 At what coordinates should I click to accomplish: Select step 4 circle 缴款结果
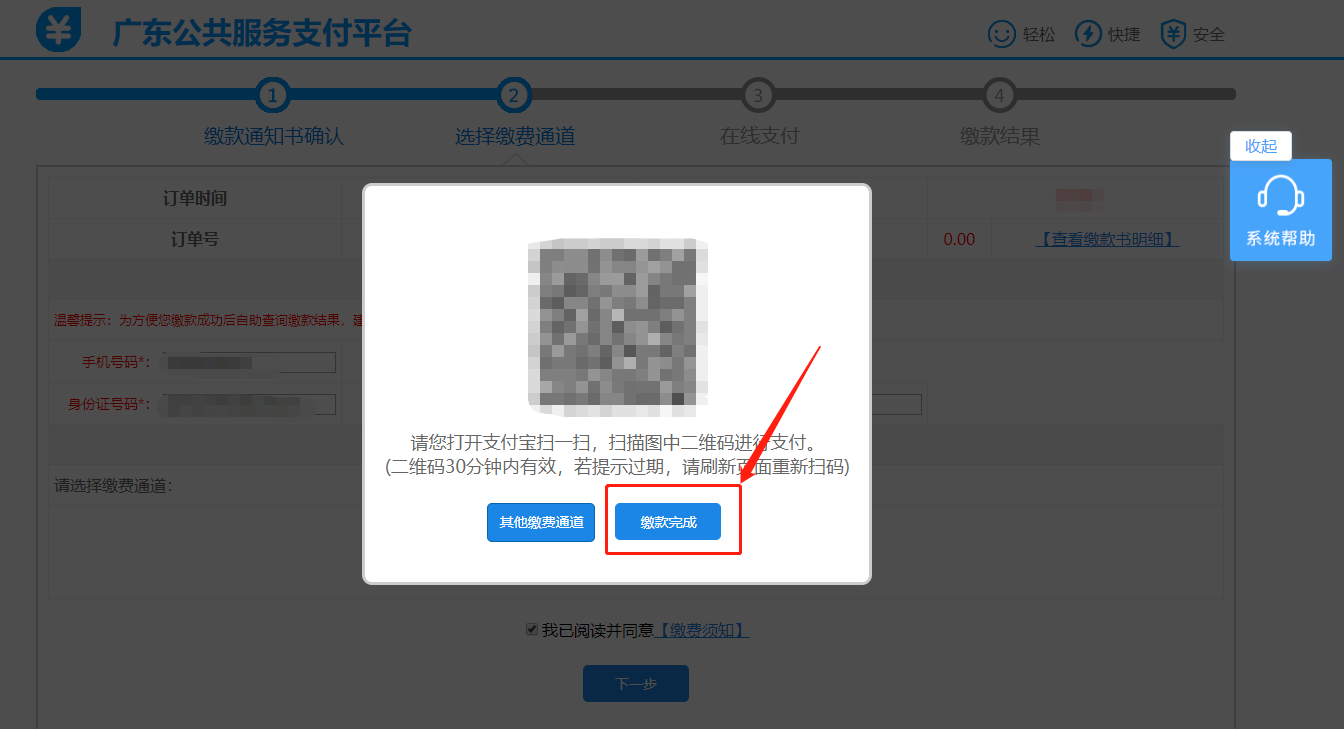999,96
